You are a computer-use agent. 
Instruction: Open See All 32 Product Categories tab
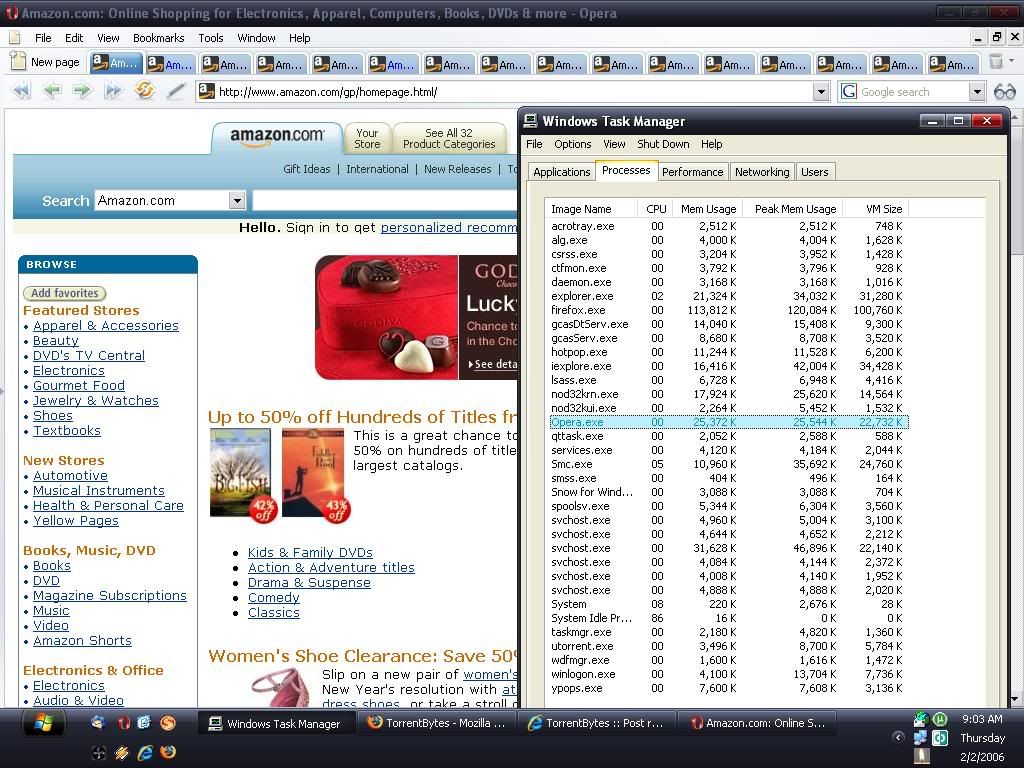tap(449, 138)
